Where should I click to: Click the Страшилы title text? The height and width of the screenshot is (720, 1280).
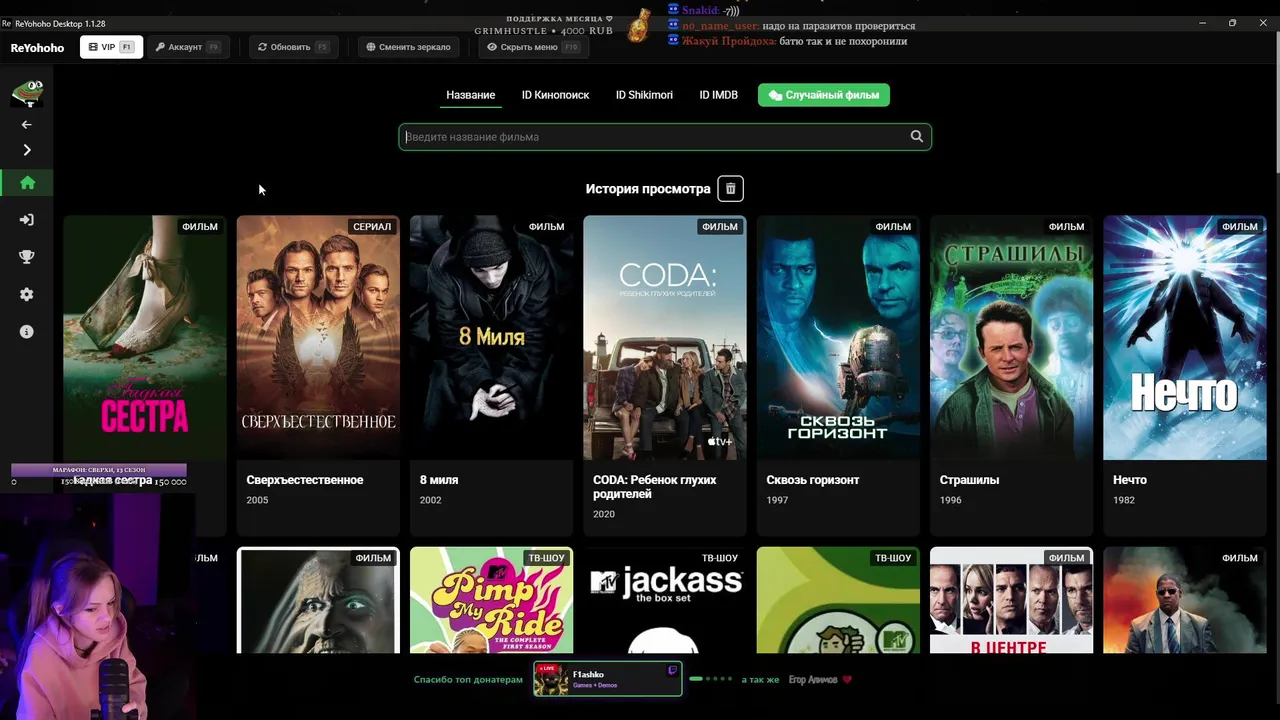click(x=969, y=480)
